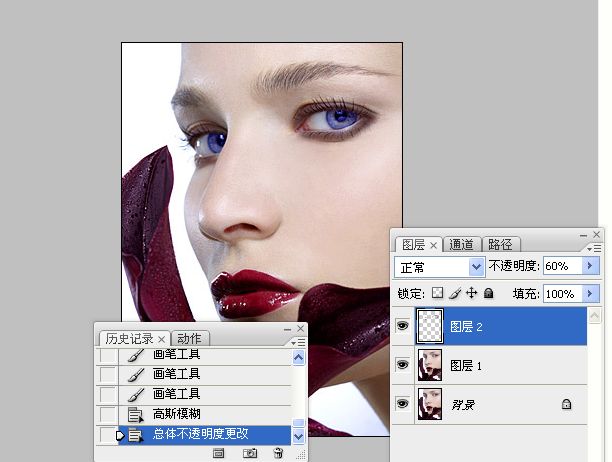Click history panel scroll down arrow
Image resolution: width=612 pixels, height=462 pixels.
tap(299, 437)
